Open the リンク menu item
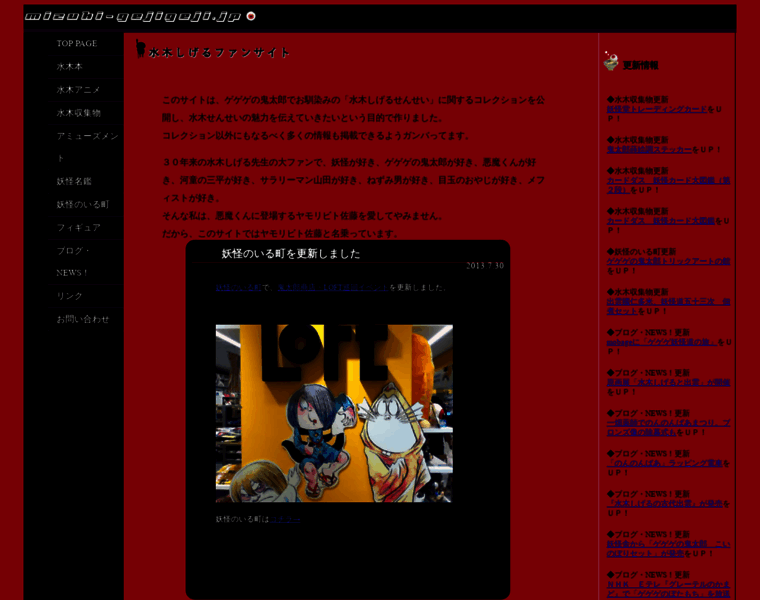Screen dimensions: 760x600 pyautogui.click(x=69, y=296)
